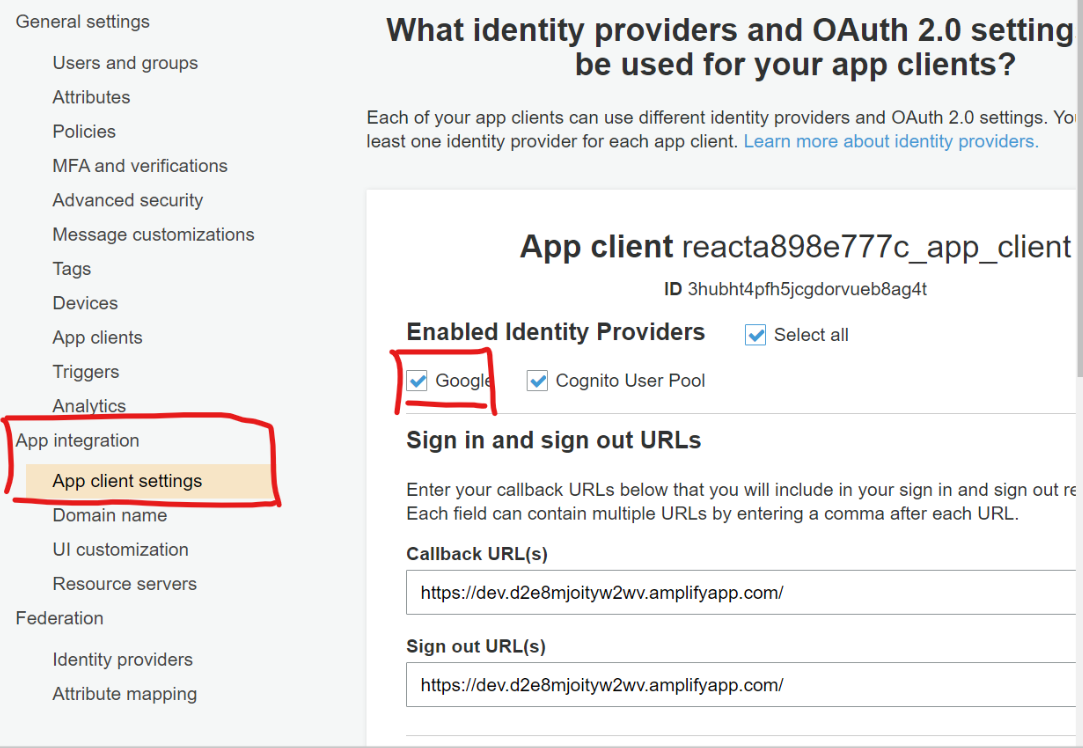Open the Domain name page
The height and width of the screenshot is (748, 1083).
pyautogui.click(x=110, y=515)
